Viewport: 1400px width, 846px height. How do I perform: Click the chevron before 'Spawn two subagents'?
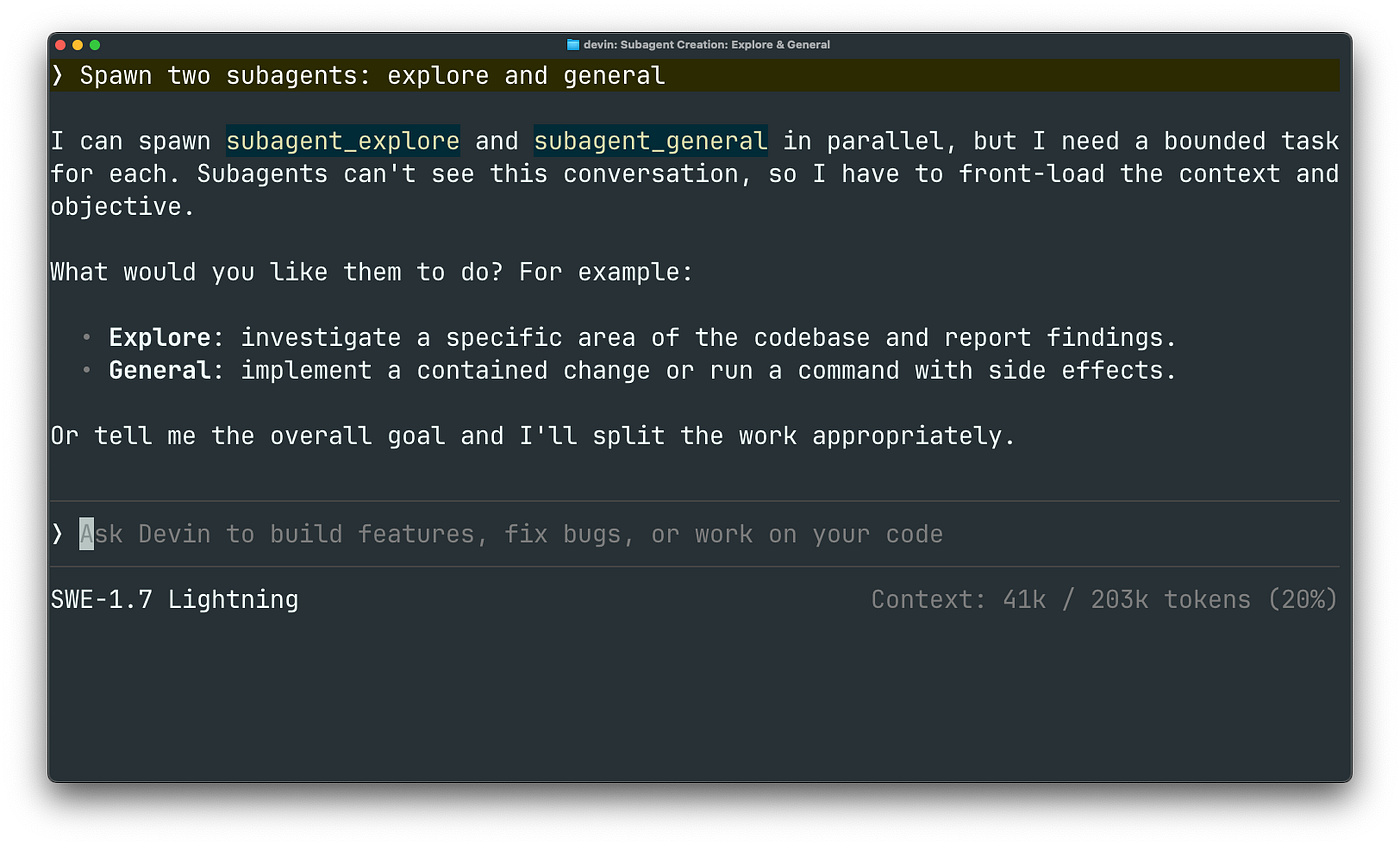point(57,76)
